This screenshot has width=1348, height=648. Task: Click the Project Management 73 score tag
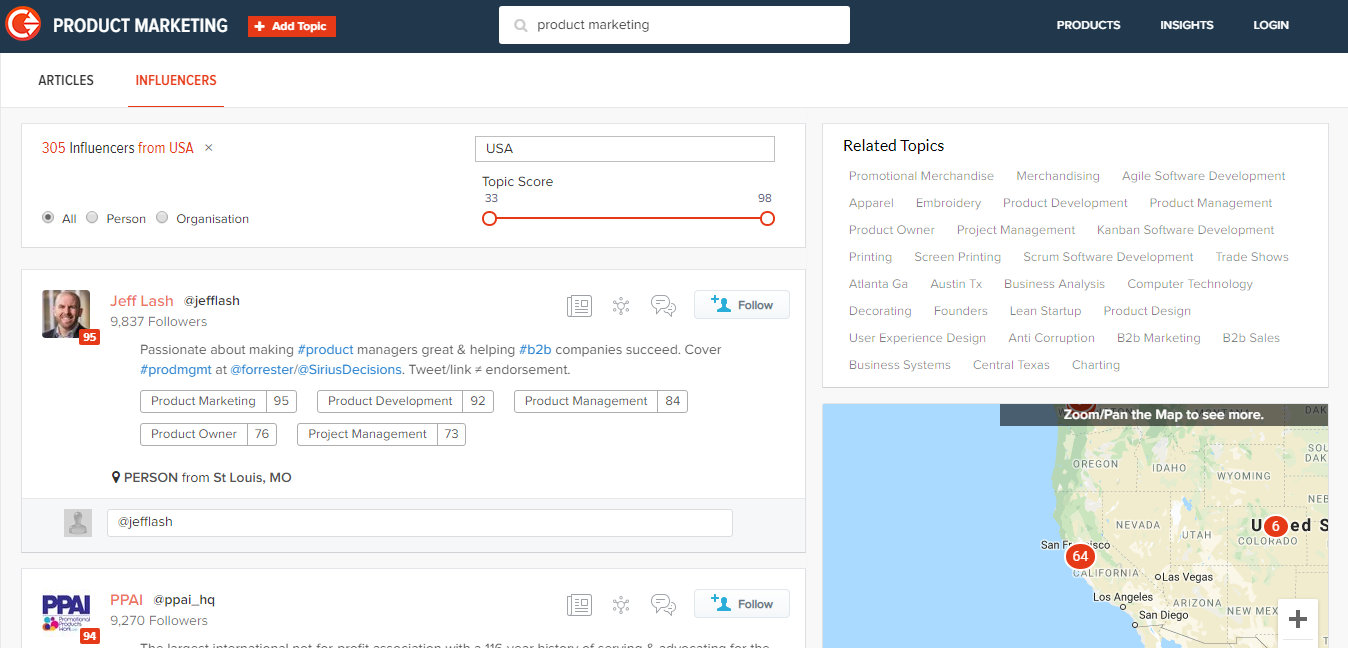[x=381, y=434]
